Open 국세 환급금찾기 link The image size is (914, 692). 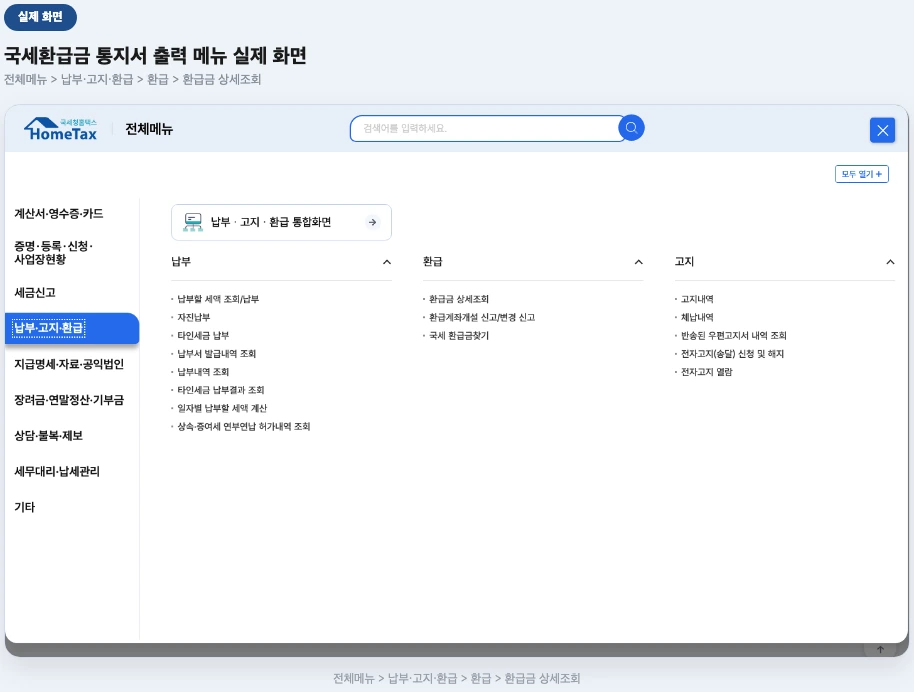pos(459,335)
